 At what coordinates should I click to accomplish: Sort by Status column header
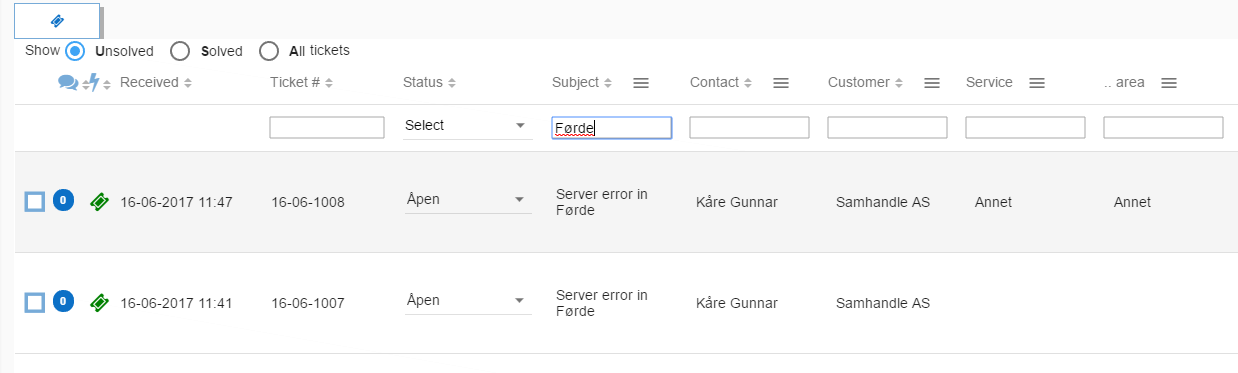pos(429,82)
